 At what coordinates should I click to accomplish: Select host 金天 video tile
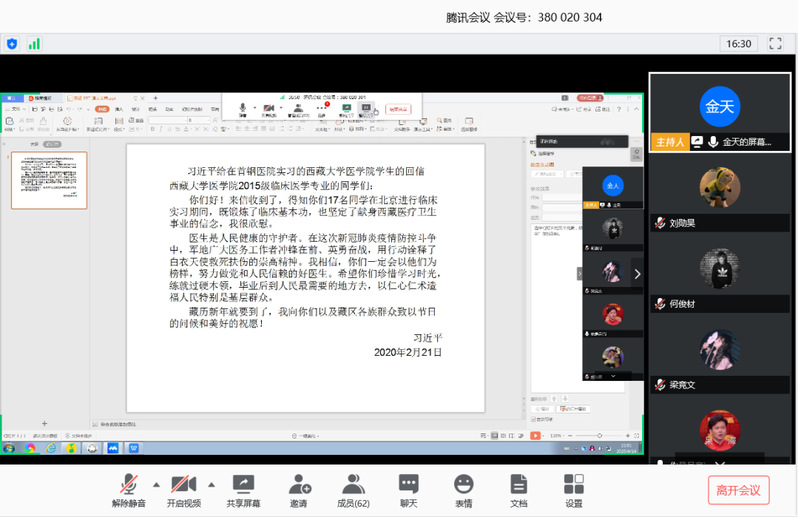point(719,111)
